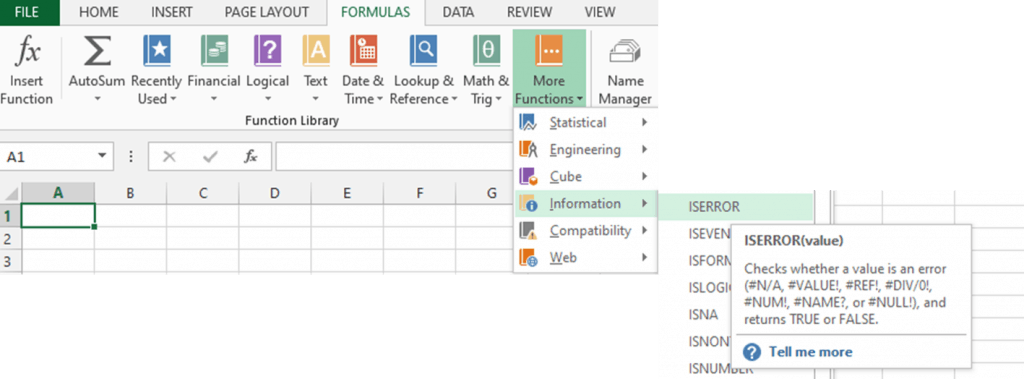1024x379 pixels.
Task: Follow the Tell me more link
Action: 810,352
